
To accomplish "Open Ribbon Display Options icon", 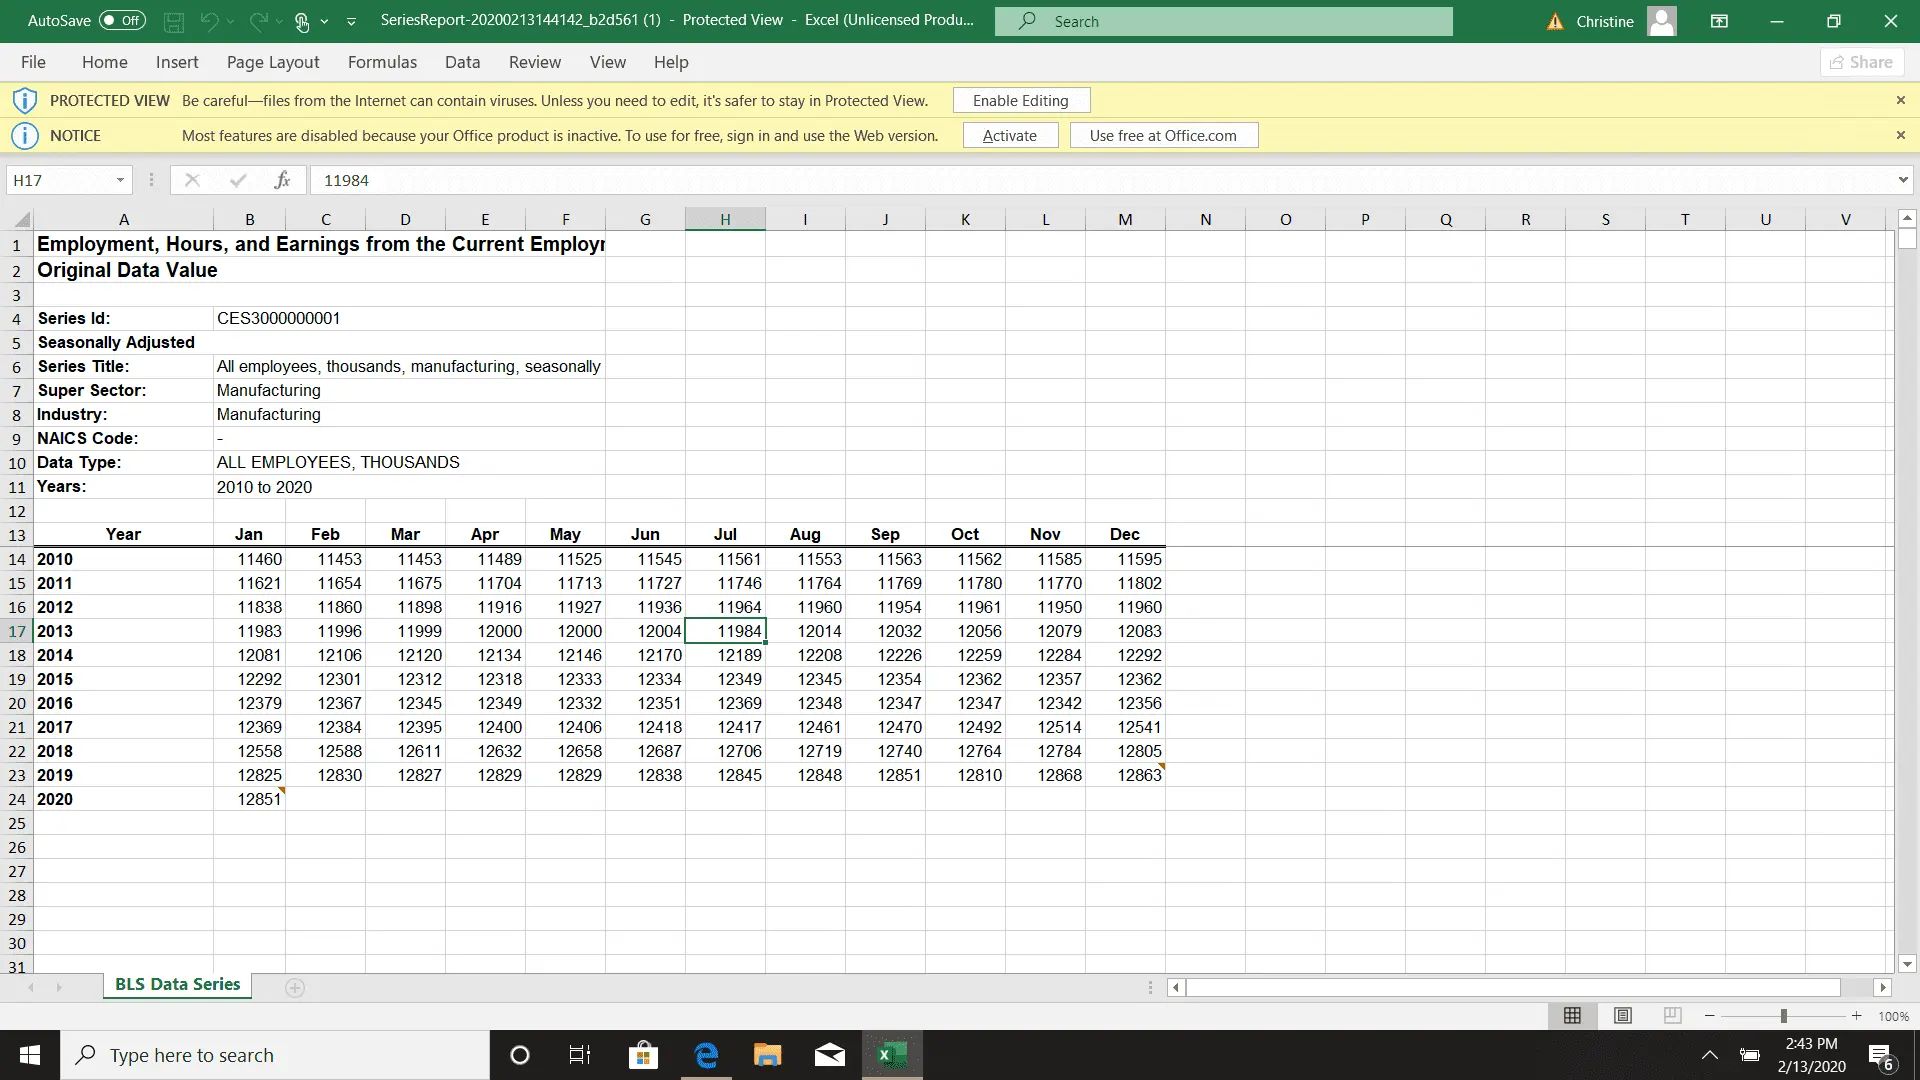I will tap(1719, 21).
